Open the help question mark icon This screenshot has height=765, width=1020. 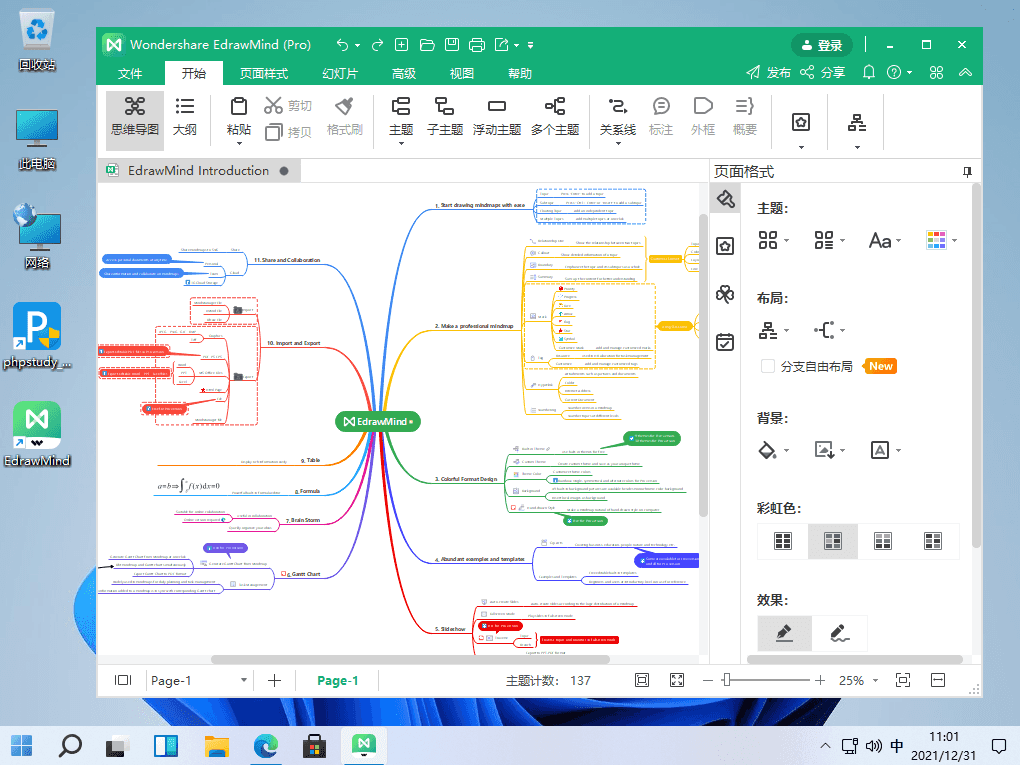pos(894,72)
